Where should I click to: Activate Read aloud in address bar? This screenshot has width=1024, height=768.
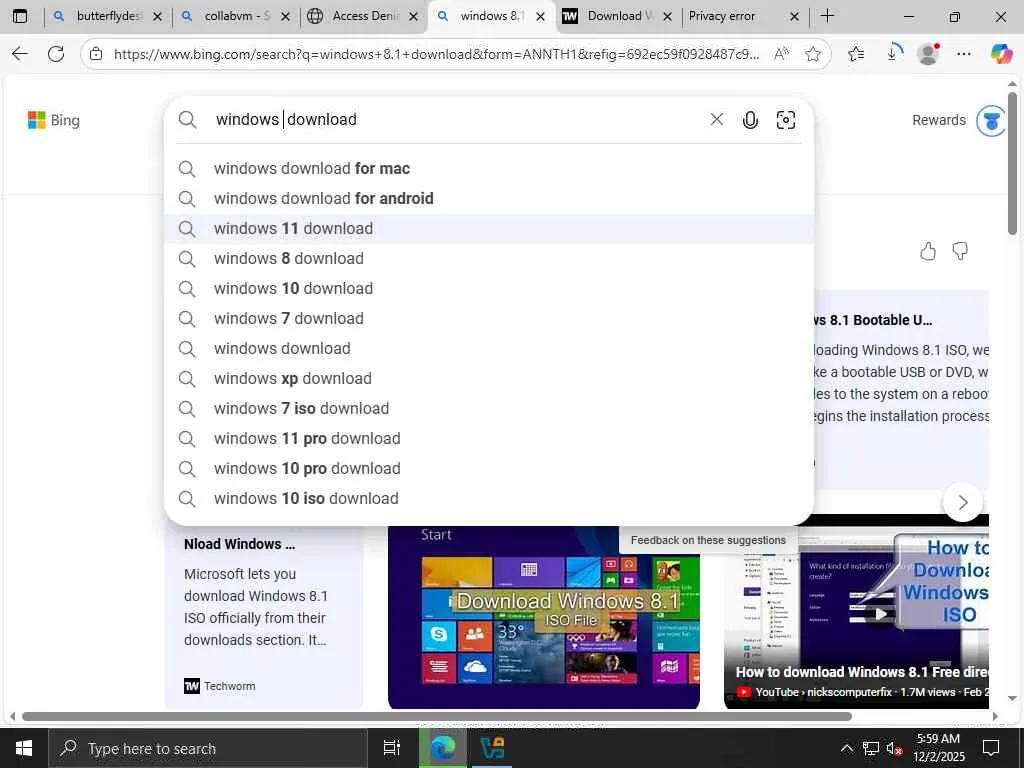(x=781, y=54)
